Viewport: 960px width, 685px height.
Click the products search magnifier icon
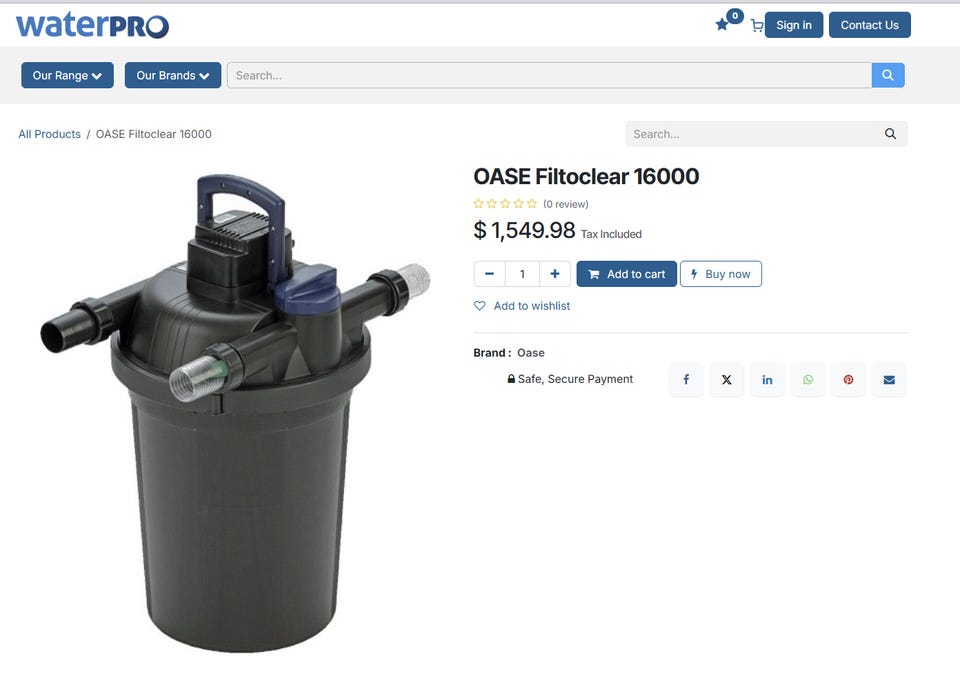pyautogui.click(x=890, y=134)
